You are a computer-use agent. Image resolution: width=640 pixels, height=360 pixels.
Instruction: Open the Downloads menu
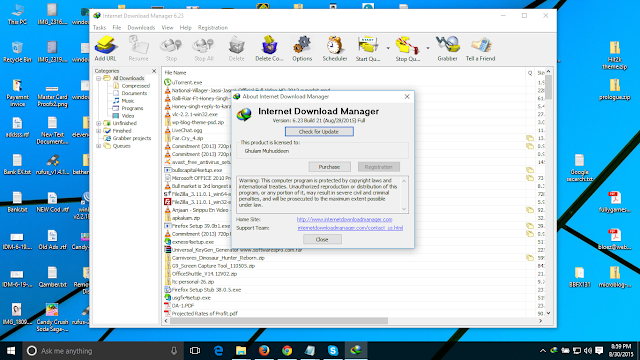(141, 28)
